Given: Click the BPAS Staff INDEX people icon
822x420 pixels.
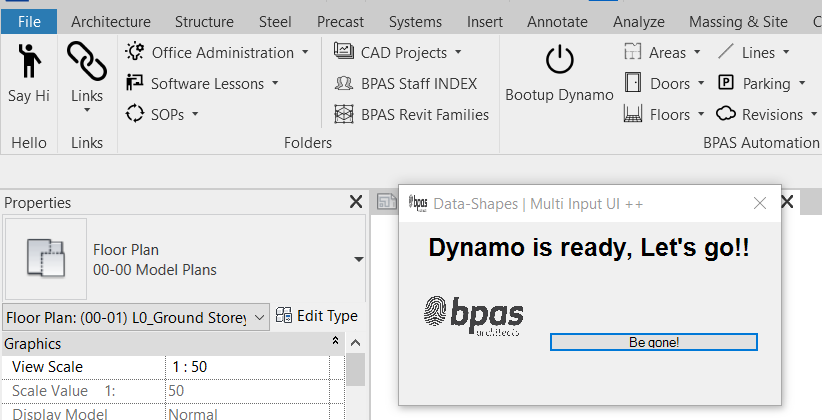Looking at the screenshot, I should [x=344, y=83].
